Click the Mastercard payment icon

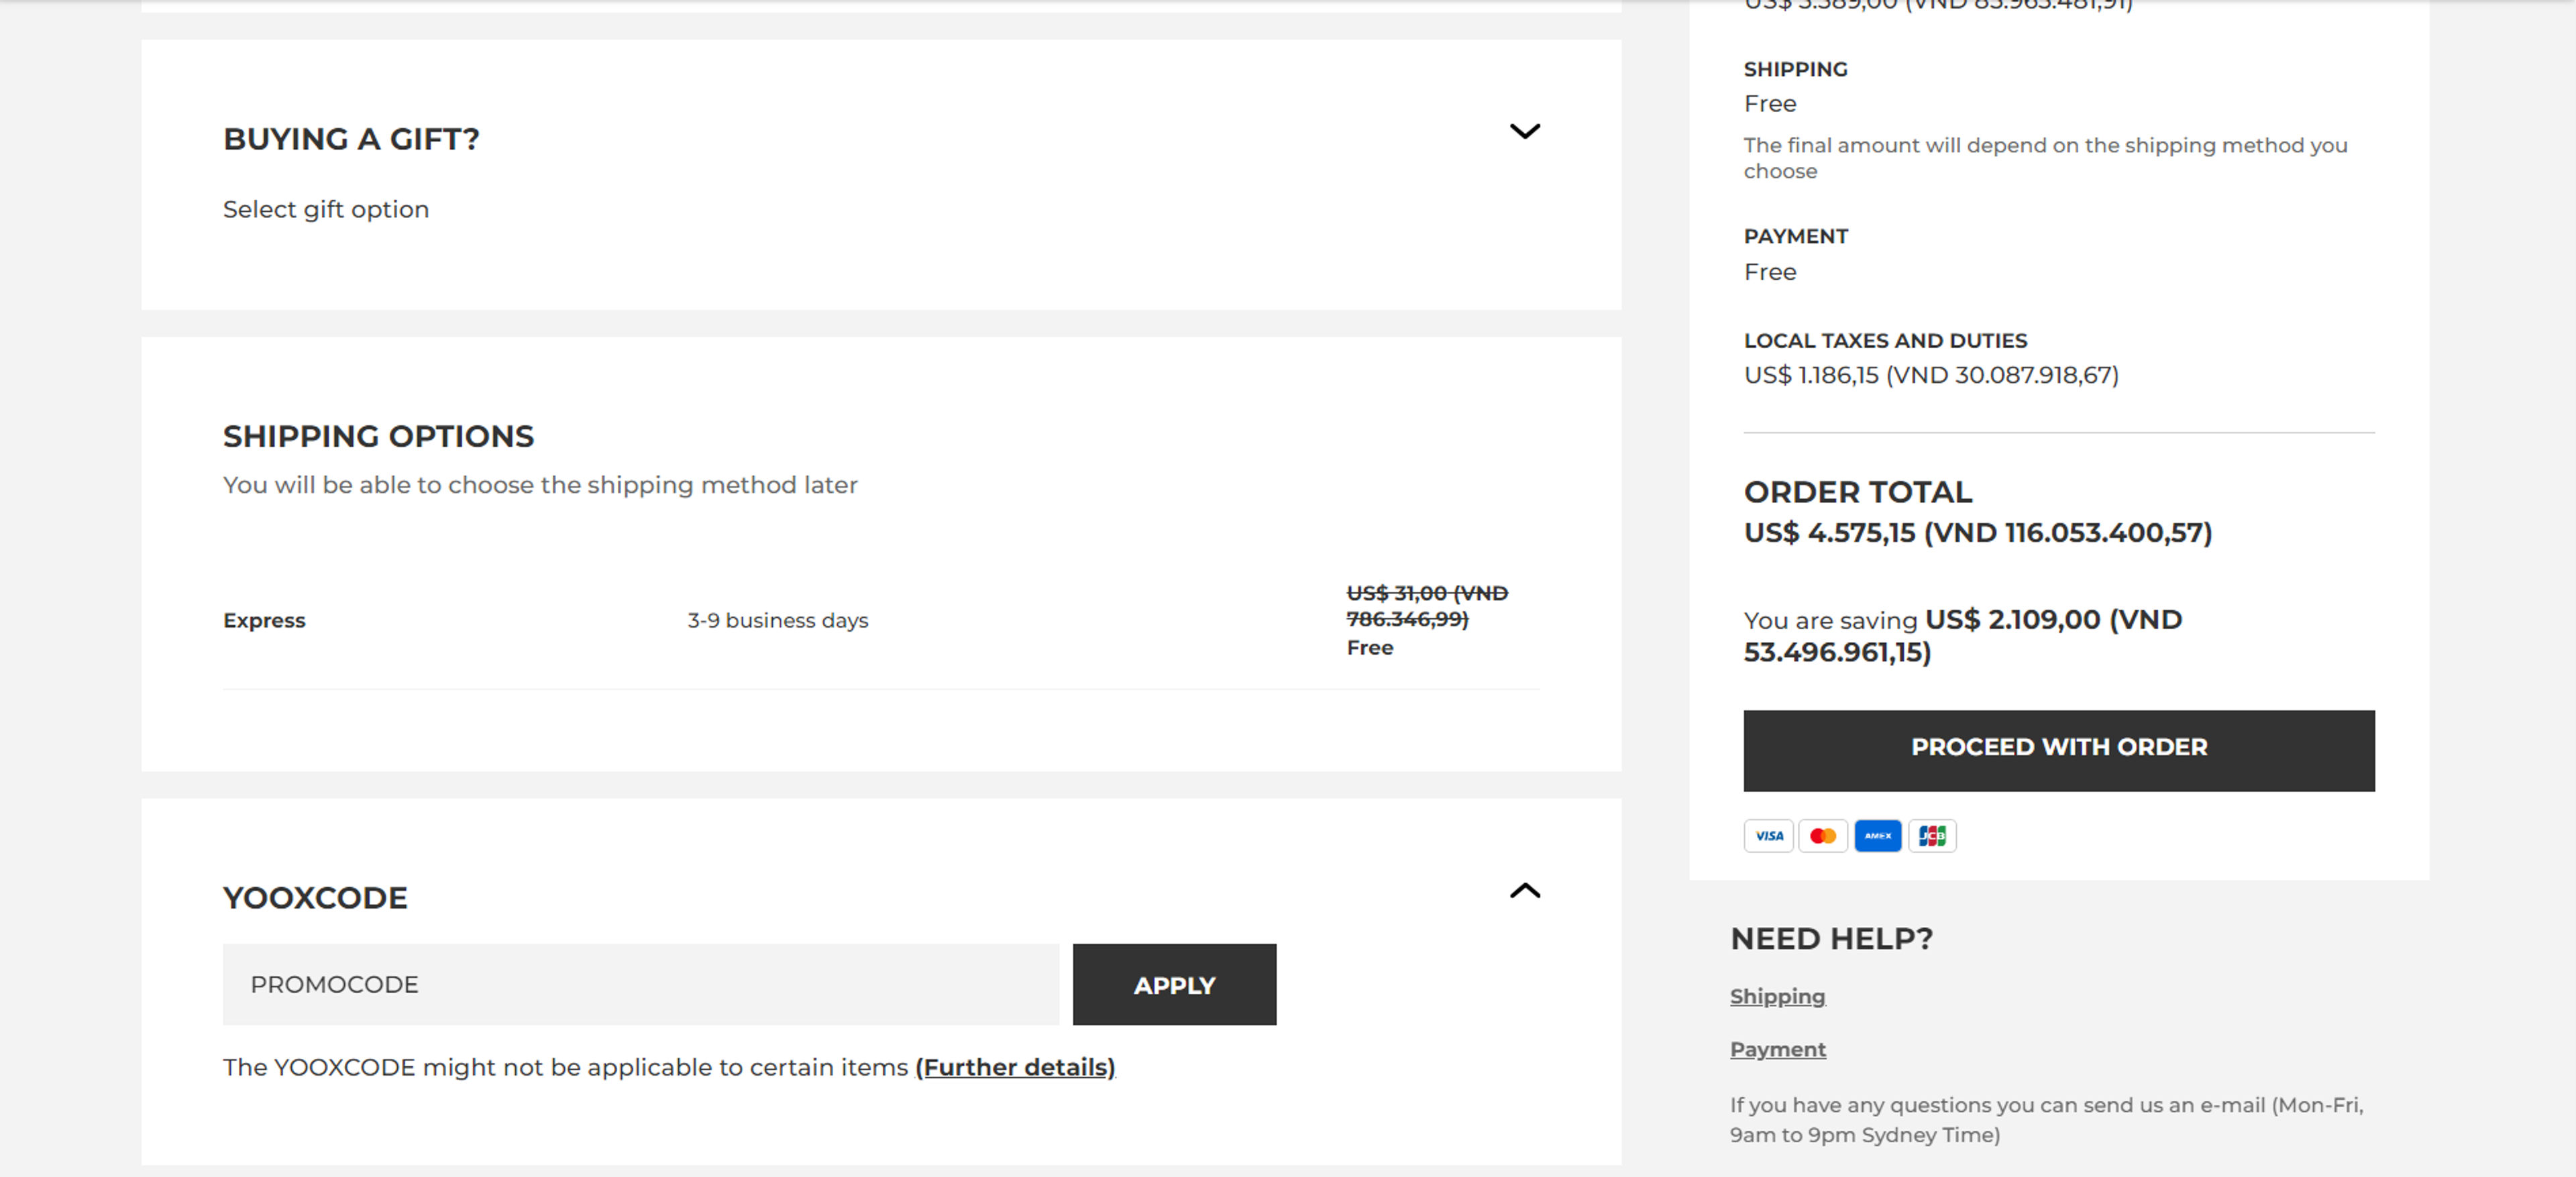pos(1823,835)
